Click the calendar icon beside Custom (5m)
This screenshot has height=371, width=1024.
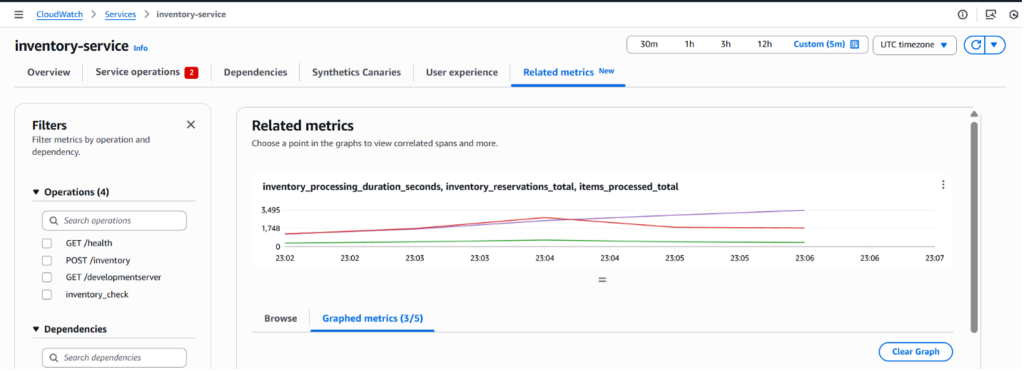tap(855, 44)
